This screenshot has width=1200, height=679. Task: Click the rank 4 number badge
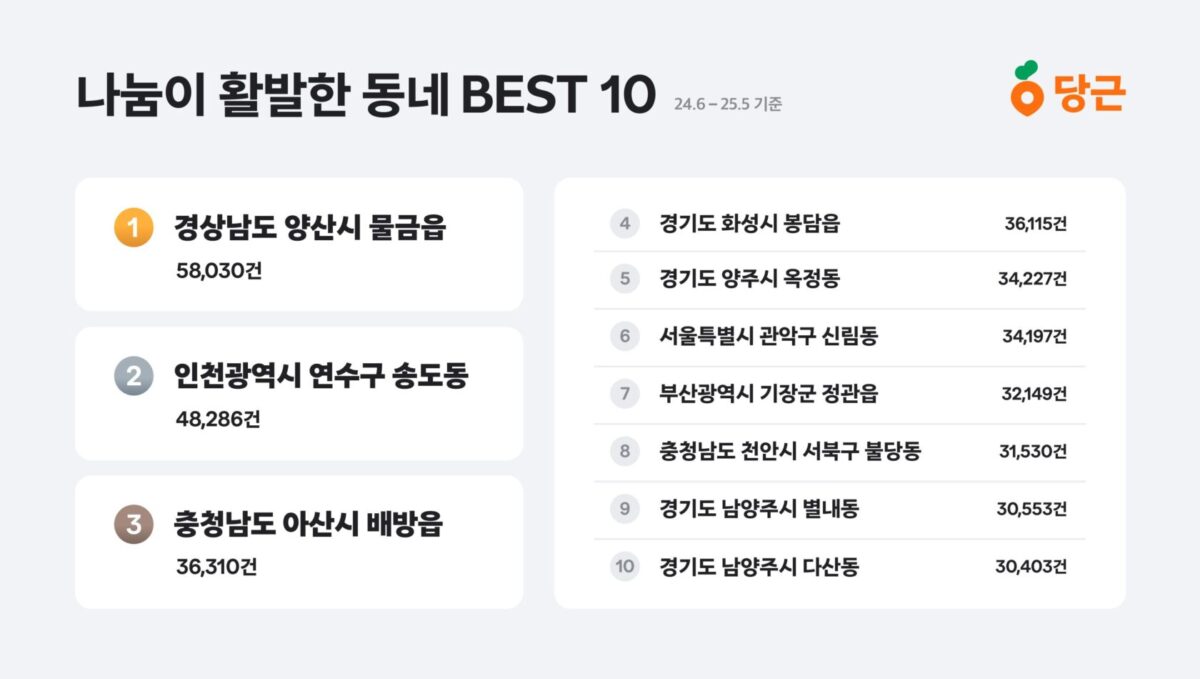click(x=625, y=223)
